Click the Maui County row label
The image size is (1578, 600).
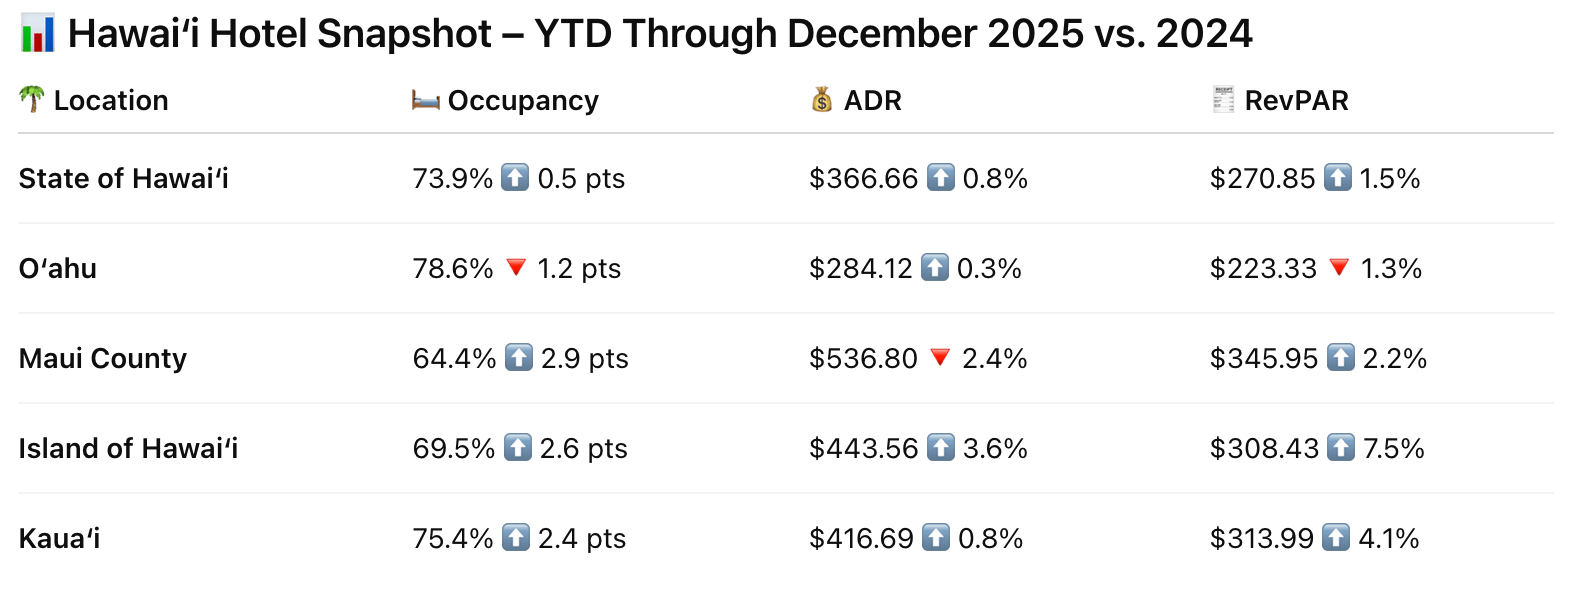click(x=103, y=359)
